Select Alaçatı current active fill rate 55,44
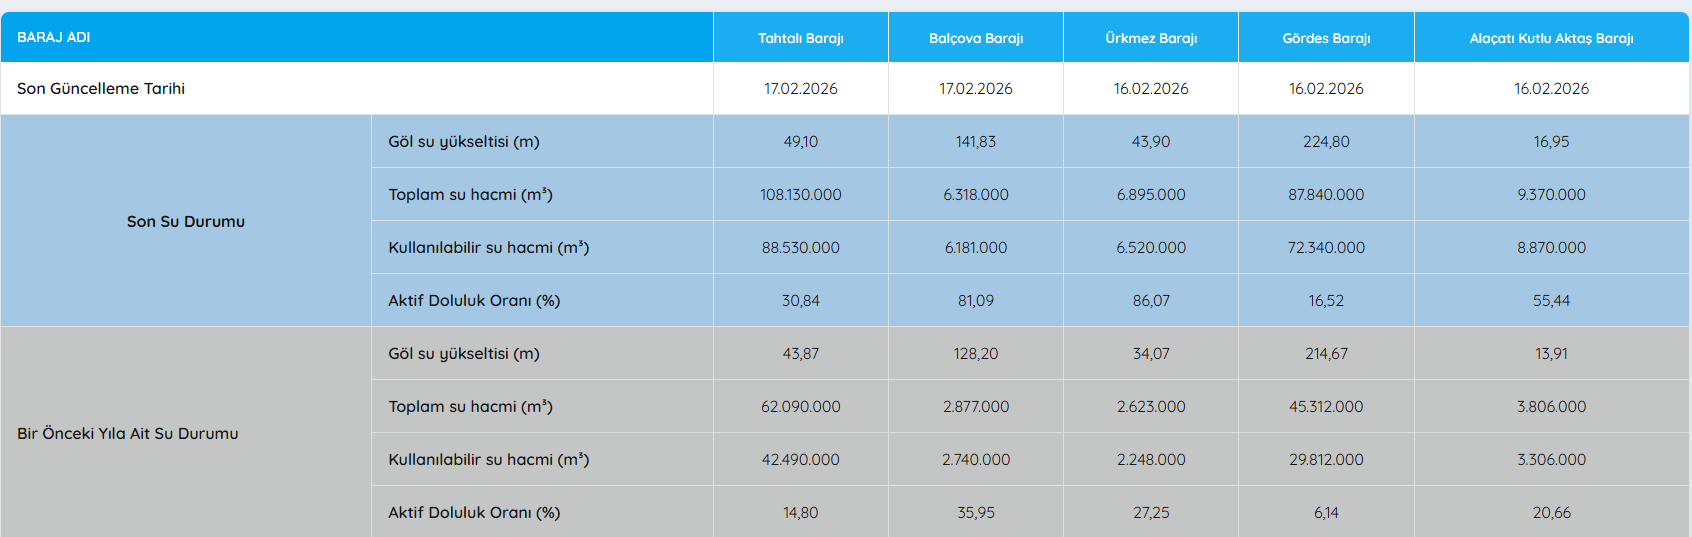This screenshot has width=1692, height=537. [x=1551, y=300]
